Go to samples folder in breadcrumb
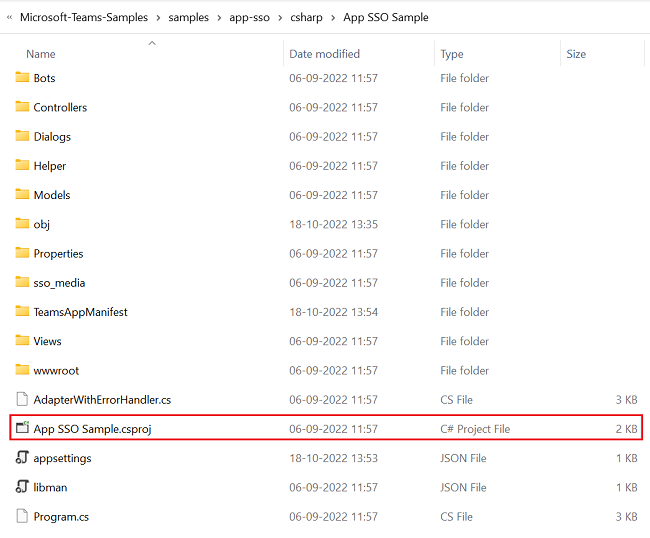The width and height of the screenshot is (650, 538). tap(189, 18)
